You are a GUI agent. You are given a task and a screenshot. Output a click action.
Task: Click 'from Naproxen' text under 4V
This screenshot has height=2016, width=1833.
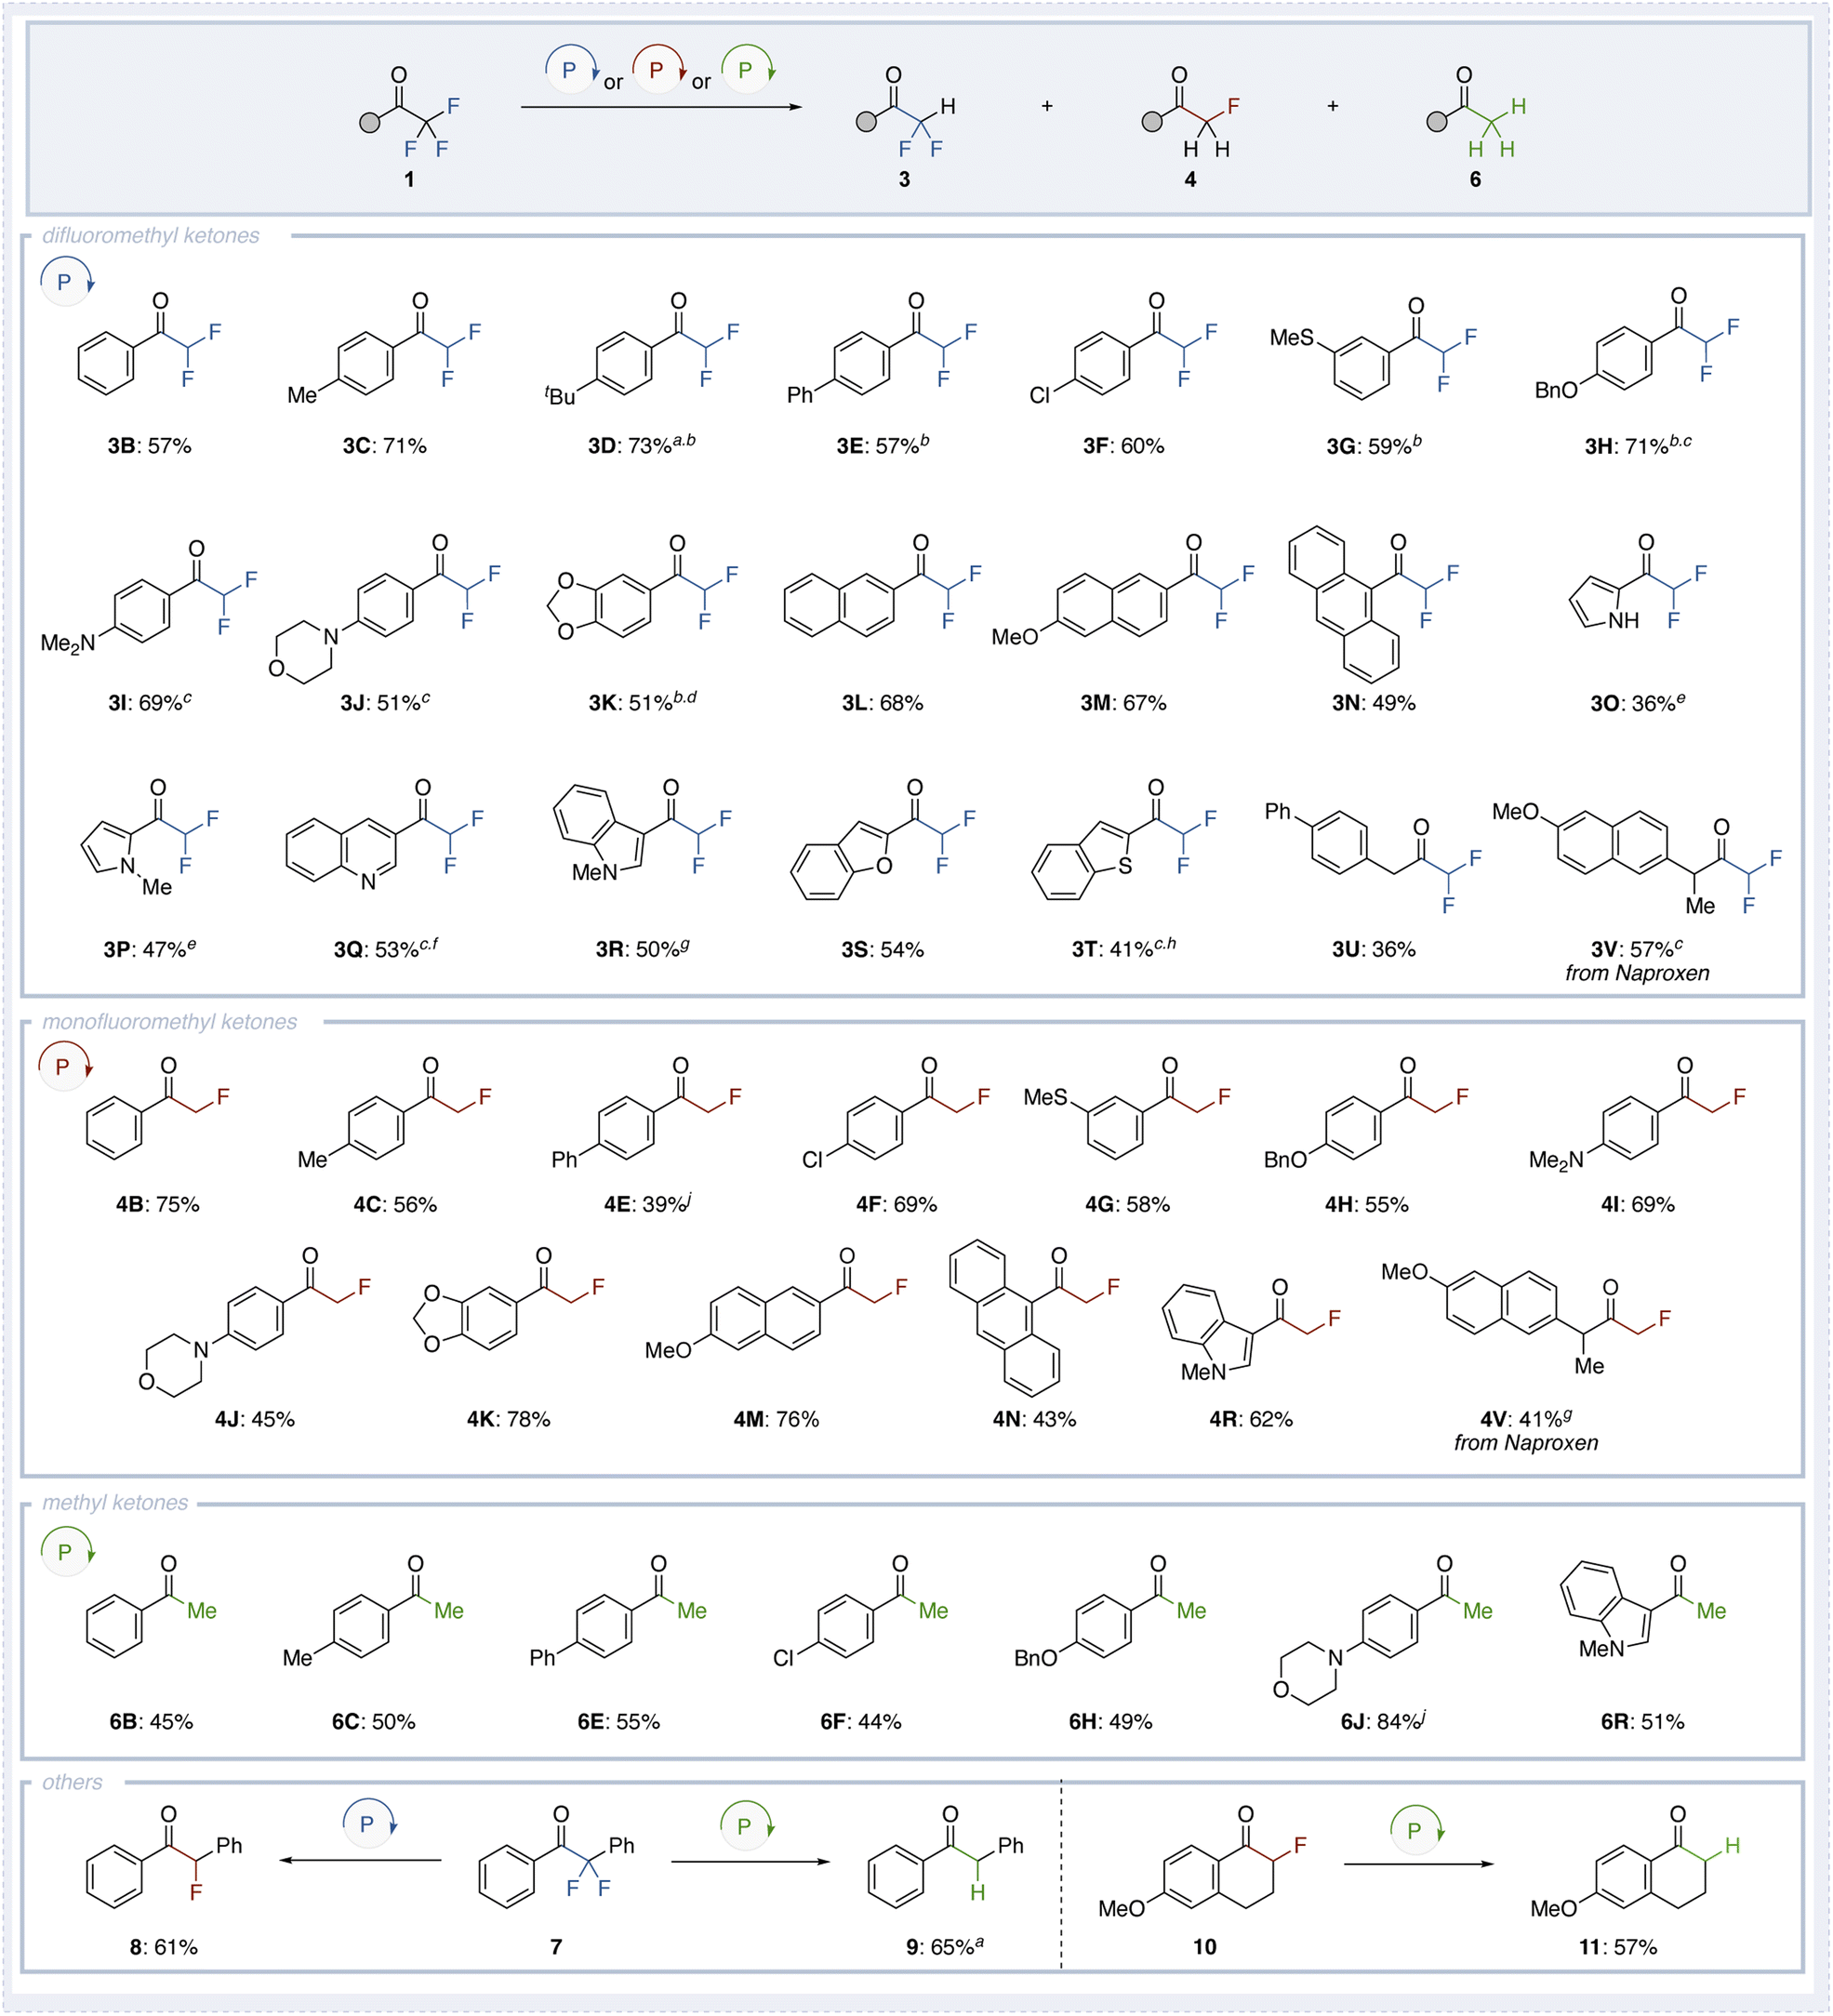point(1526,1443)
